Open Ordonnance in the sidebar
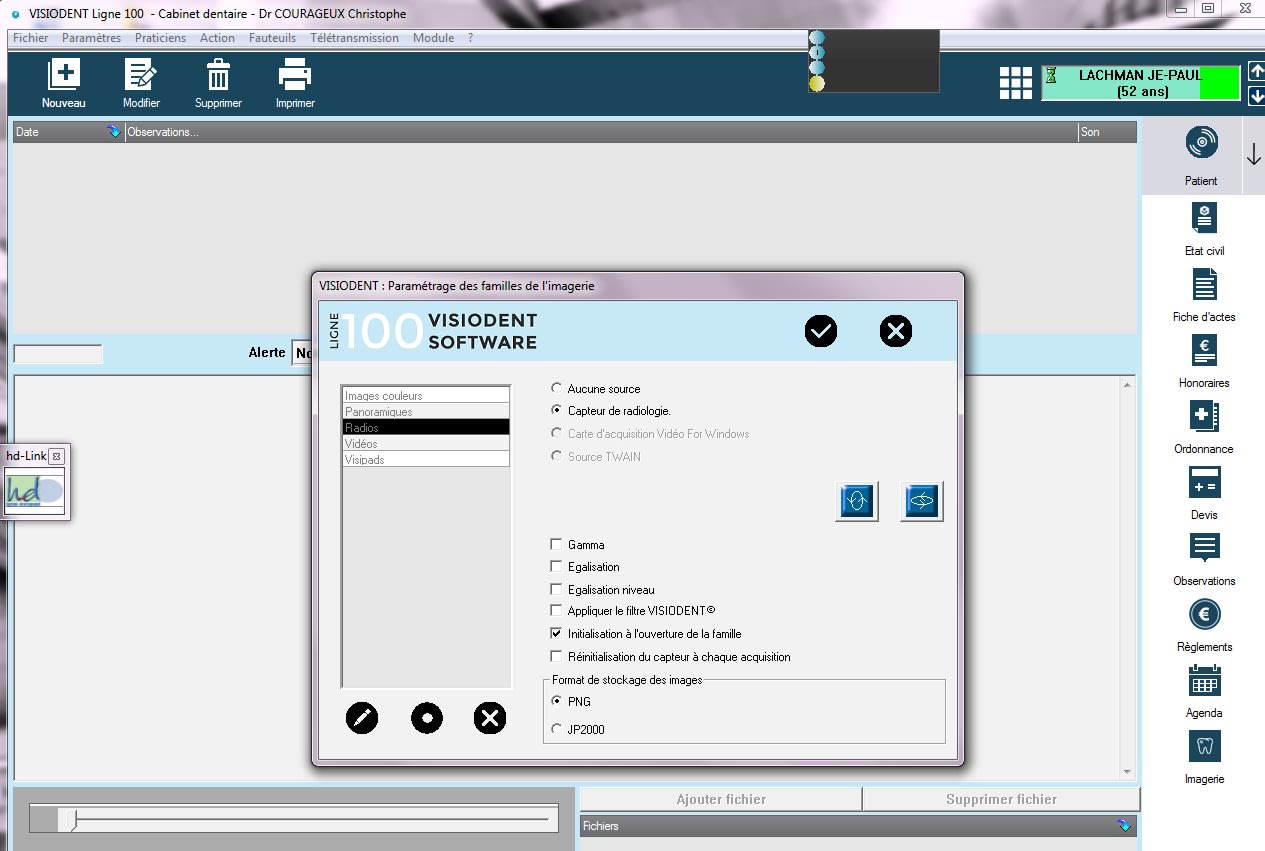The height and width of the screenshot is (851, 1265). [1204, 417]
